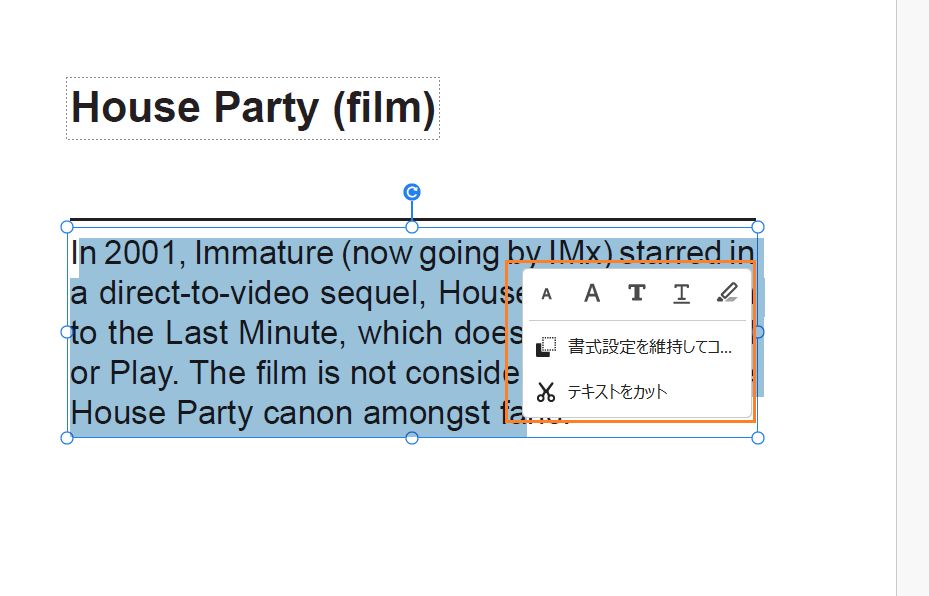Click the word 'Immature' in the paragraph

262,255
